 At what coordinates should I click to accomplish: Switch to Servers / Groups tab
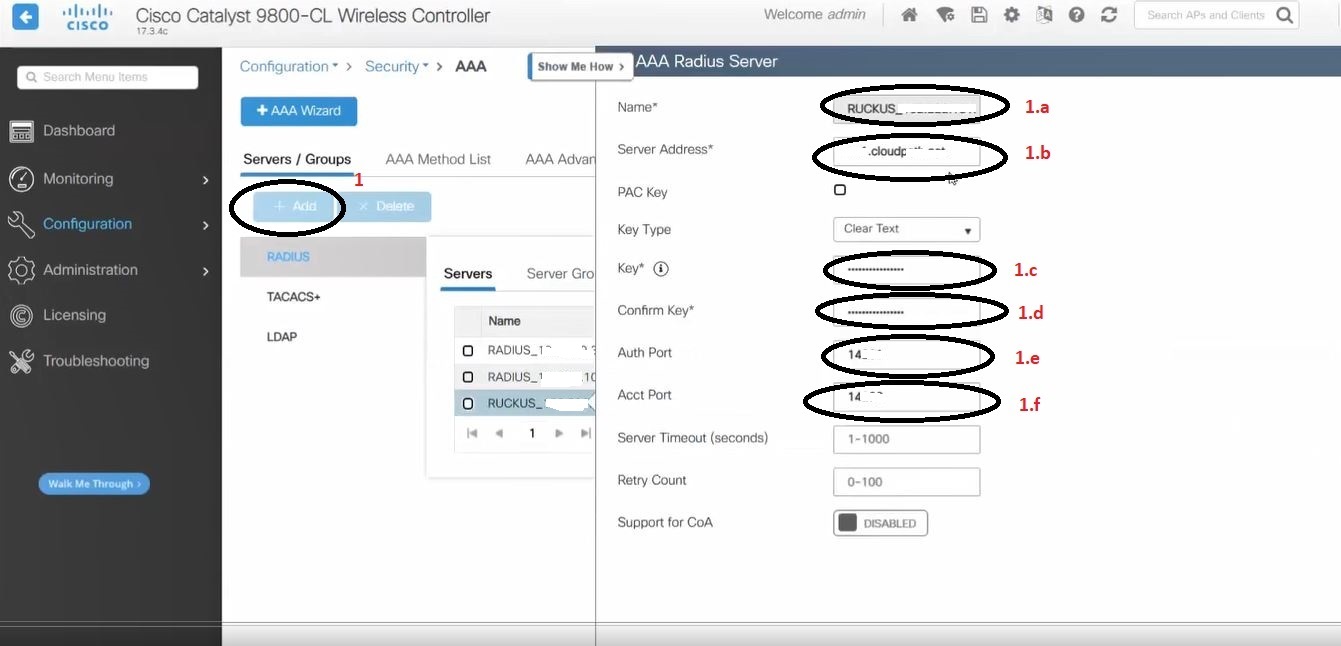tap(297, 159)
